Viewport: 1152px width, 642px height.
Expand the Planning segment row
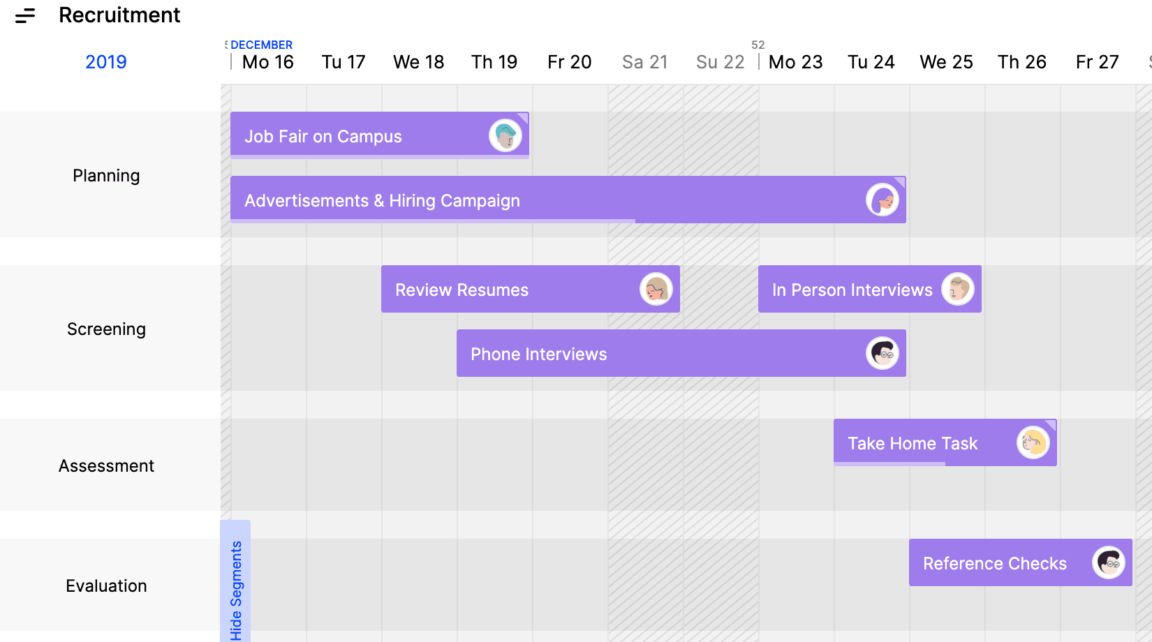106,175
